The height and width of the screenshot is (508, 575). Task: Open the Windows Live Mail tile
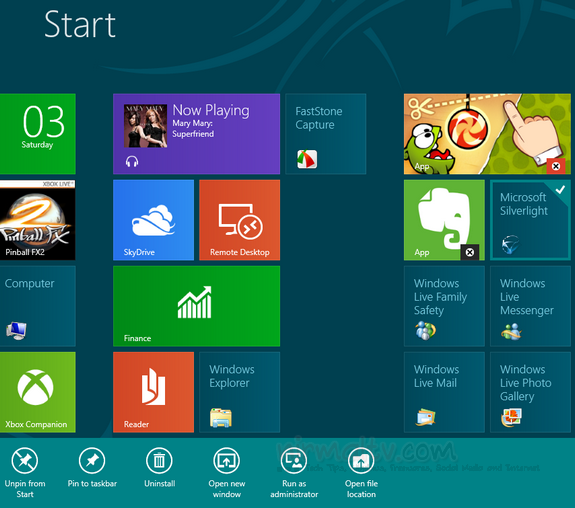click(x=444, y=392)
